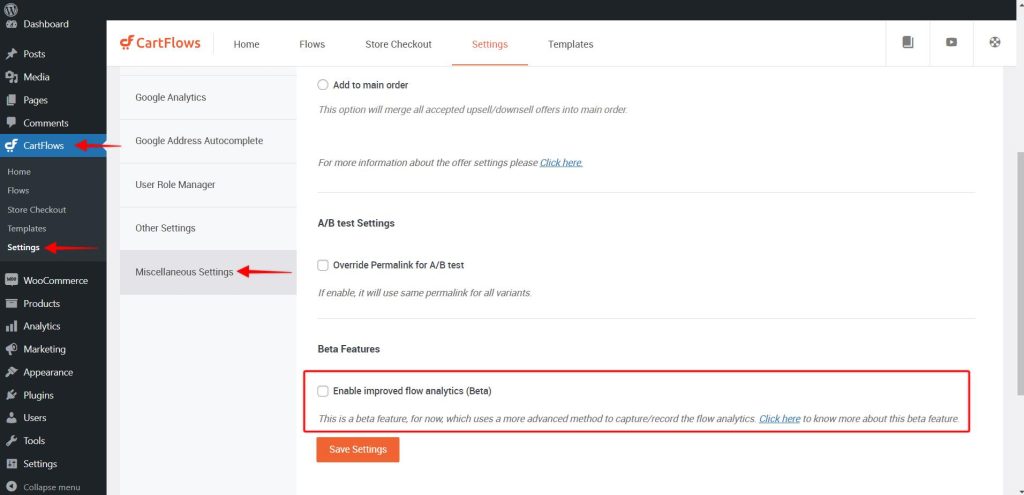Click the Save Settings button
Viewport: 1024px width, 495px height.
coord(358,450)
